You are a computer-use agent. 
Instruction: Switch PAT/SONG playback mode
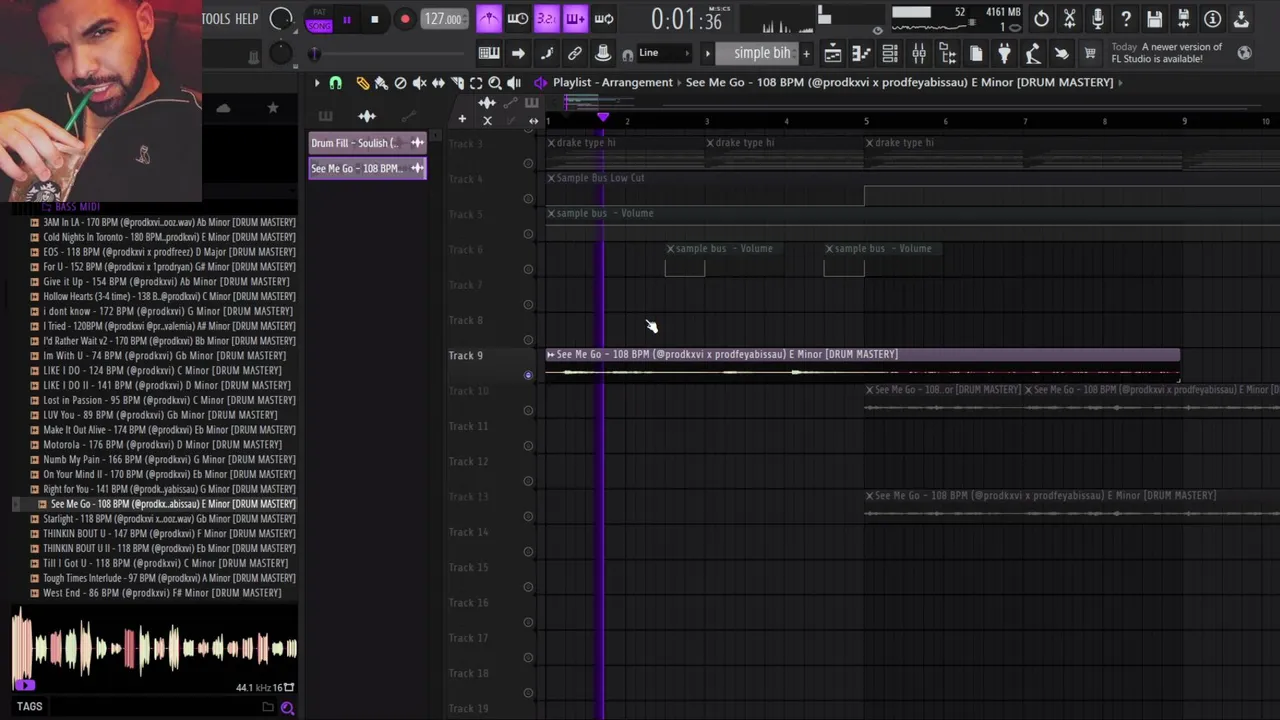pos(319,19)
